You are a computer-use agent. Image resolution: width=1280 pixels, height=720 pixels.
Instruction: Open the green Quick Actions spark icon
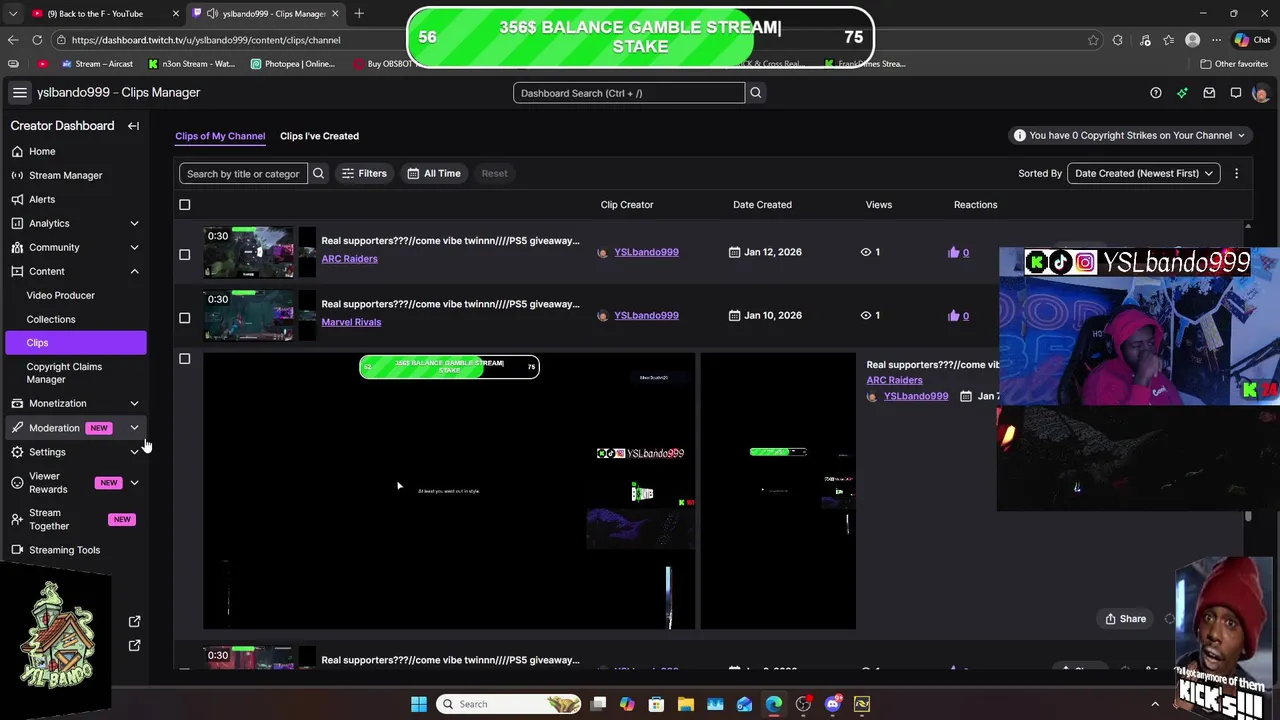coord(1182,93)
